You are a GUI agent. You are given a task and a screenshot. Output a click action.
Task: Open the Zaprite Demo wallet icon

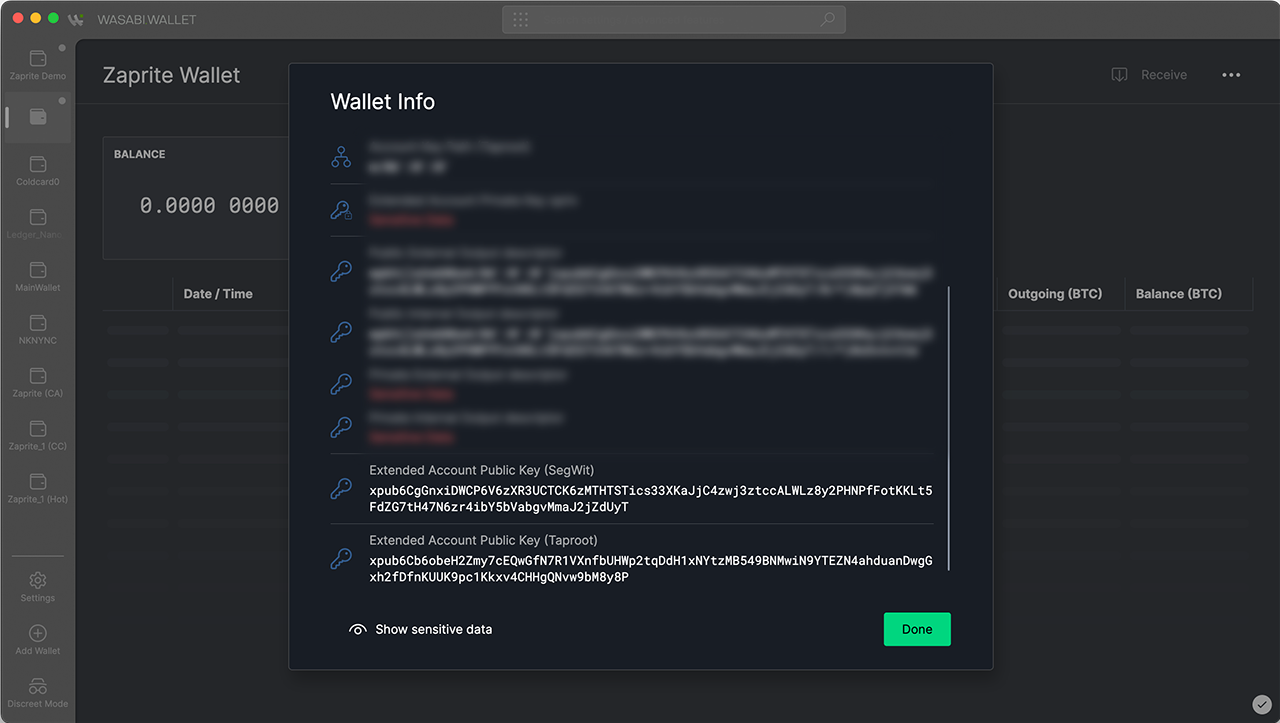coord(38,59)
